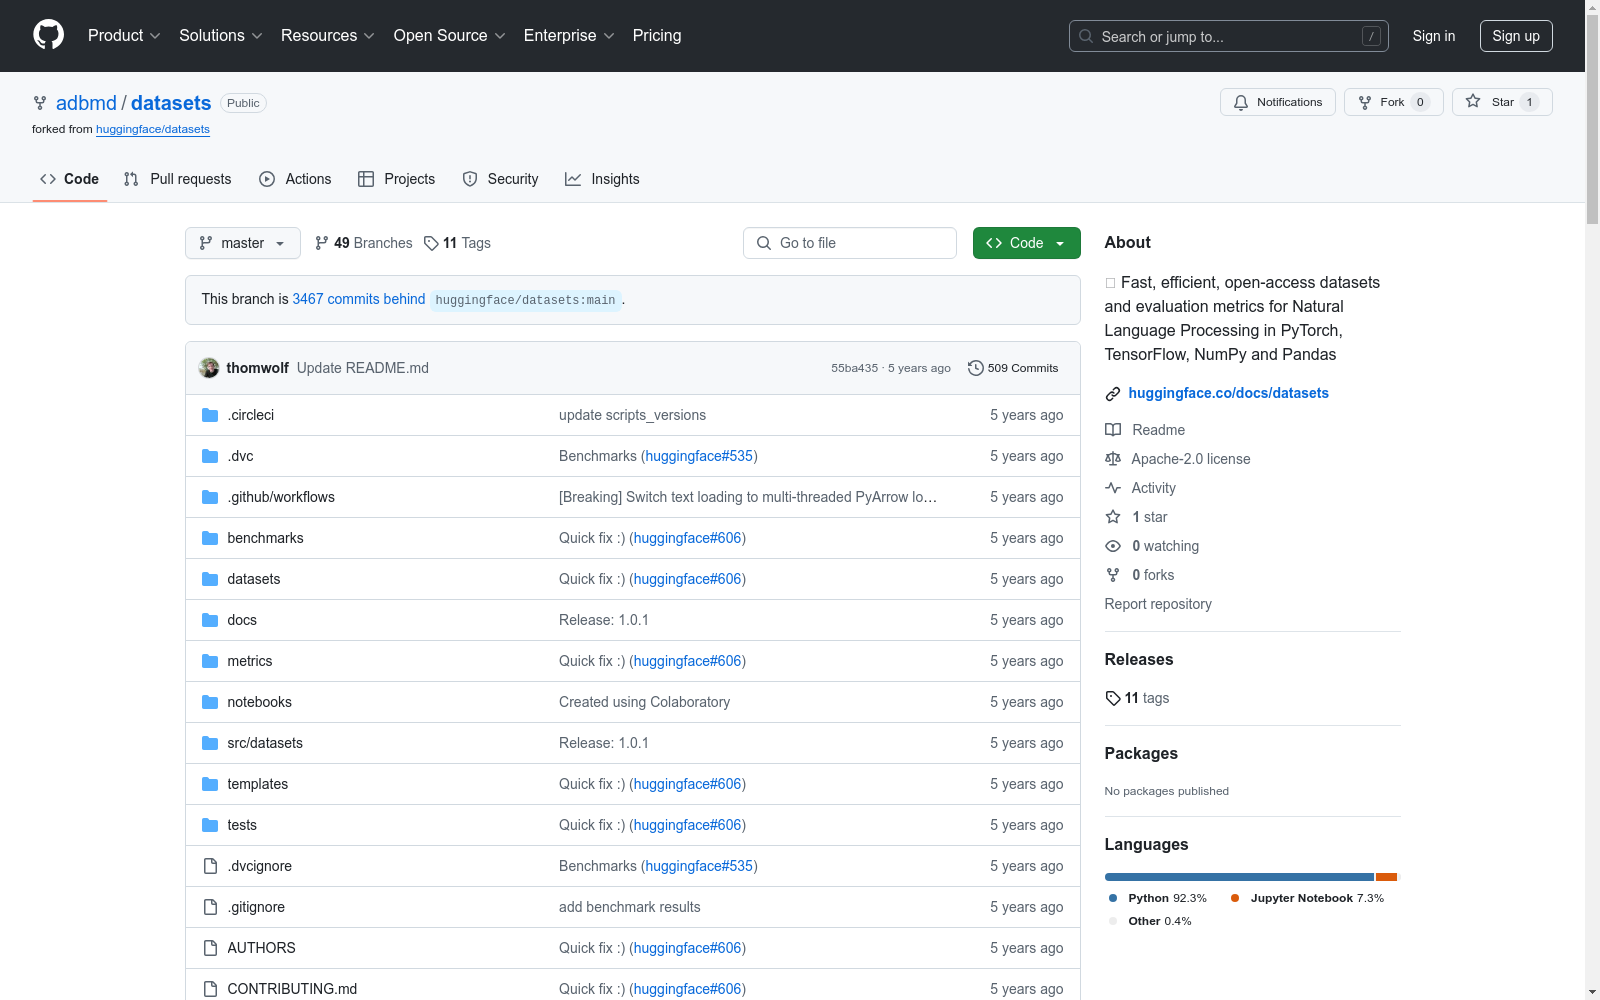Screen dimensions: 1600x1000
Task: Click the AUTHORS file icon
Action: tap(210, 948)
